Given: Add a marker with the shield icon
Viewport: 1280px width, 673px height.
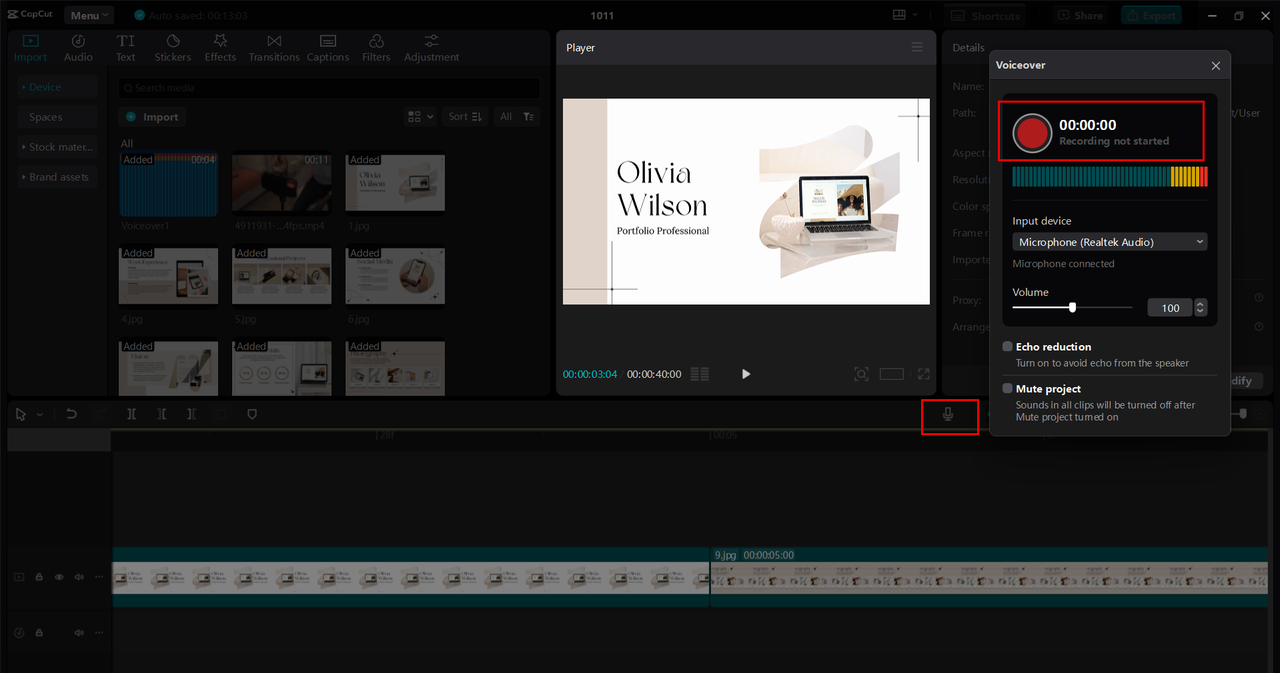Looking at the screenshot, I should pyautogui.click(x=251, y=414).
